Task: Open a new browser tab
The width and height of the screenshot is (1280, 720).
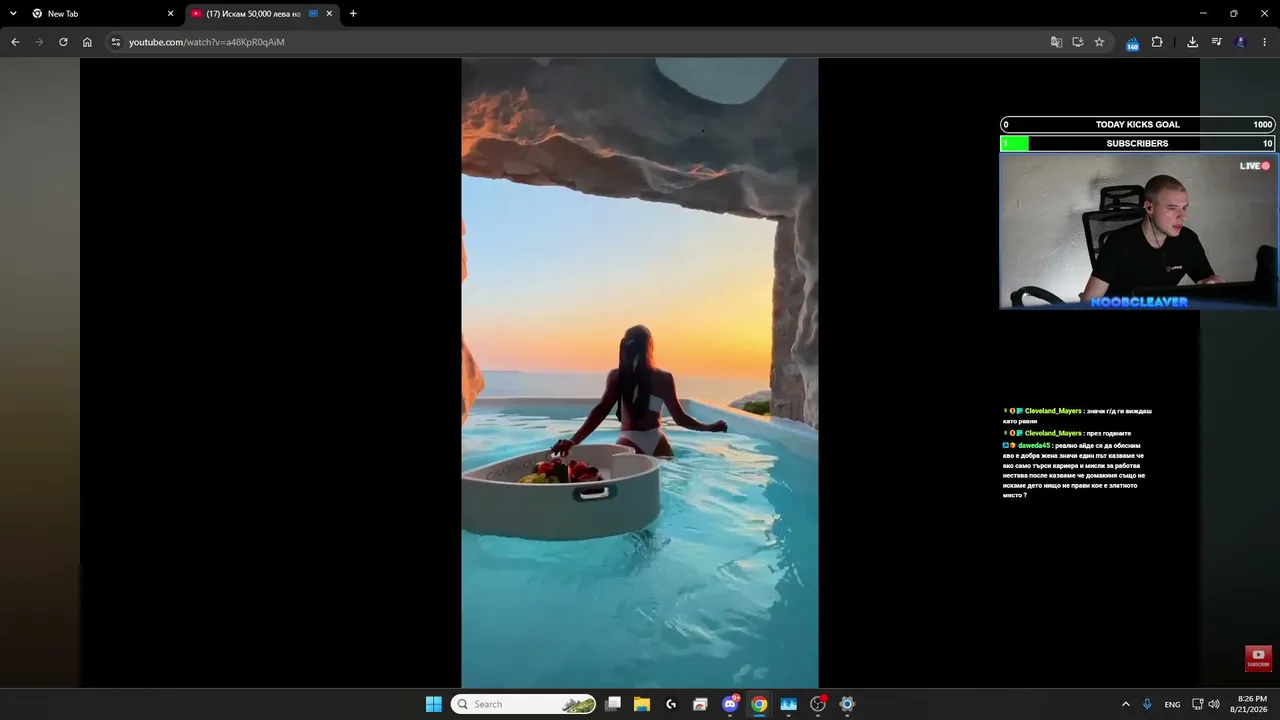Action: (353, 14)
